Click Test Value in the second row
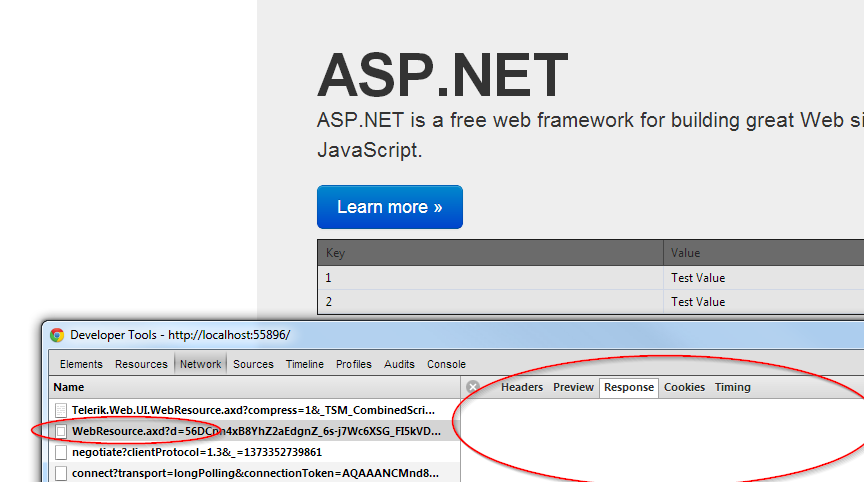The image size is (864, 482). pos(698,302)
